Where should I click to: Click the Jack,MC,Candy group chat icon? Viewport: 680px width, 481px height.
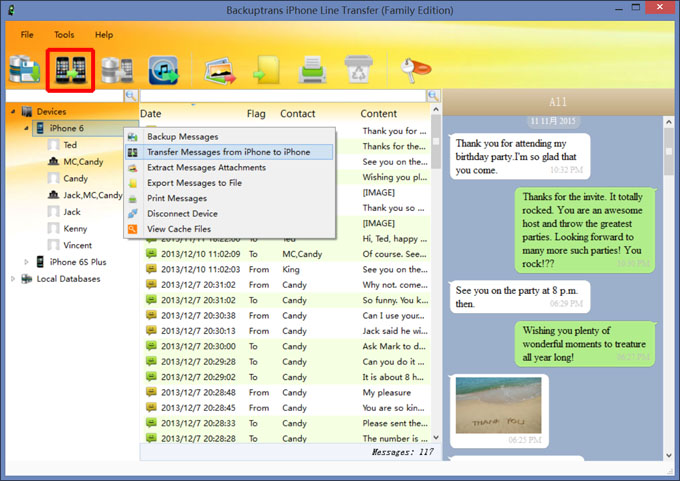(53, 195)
